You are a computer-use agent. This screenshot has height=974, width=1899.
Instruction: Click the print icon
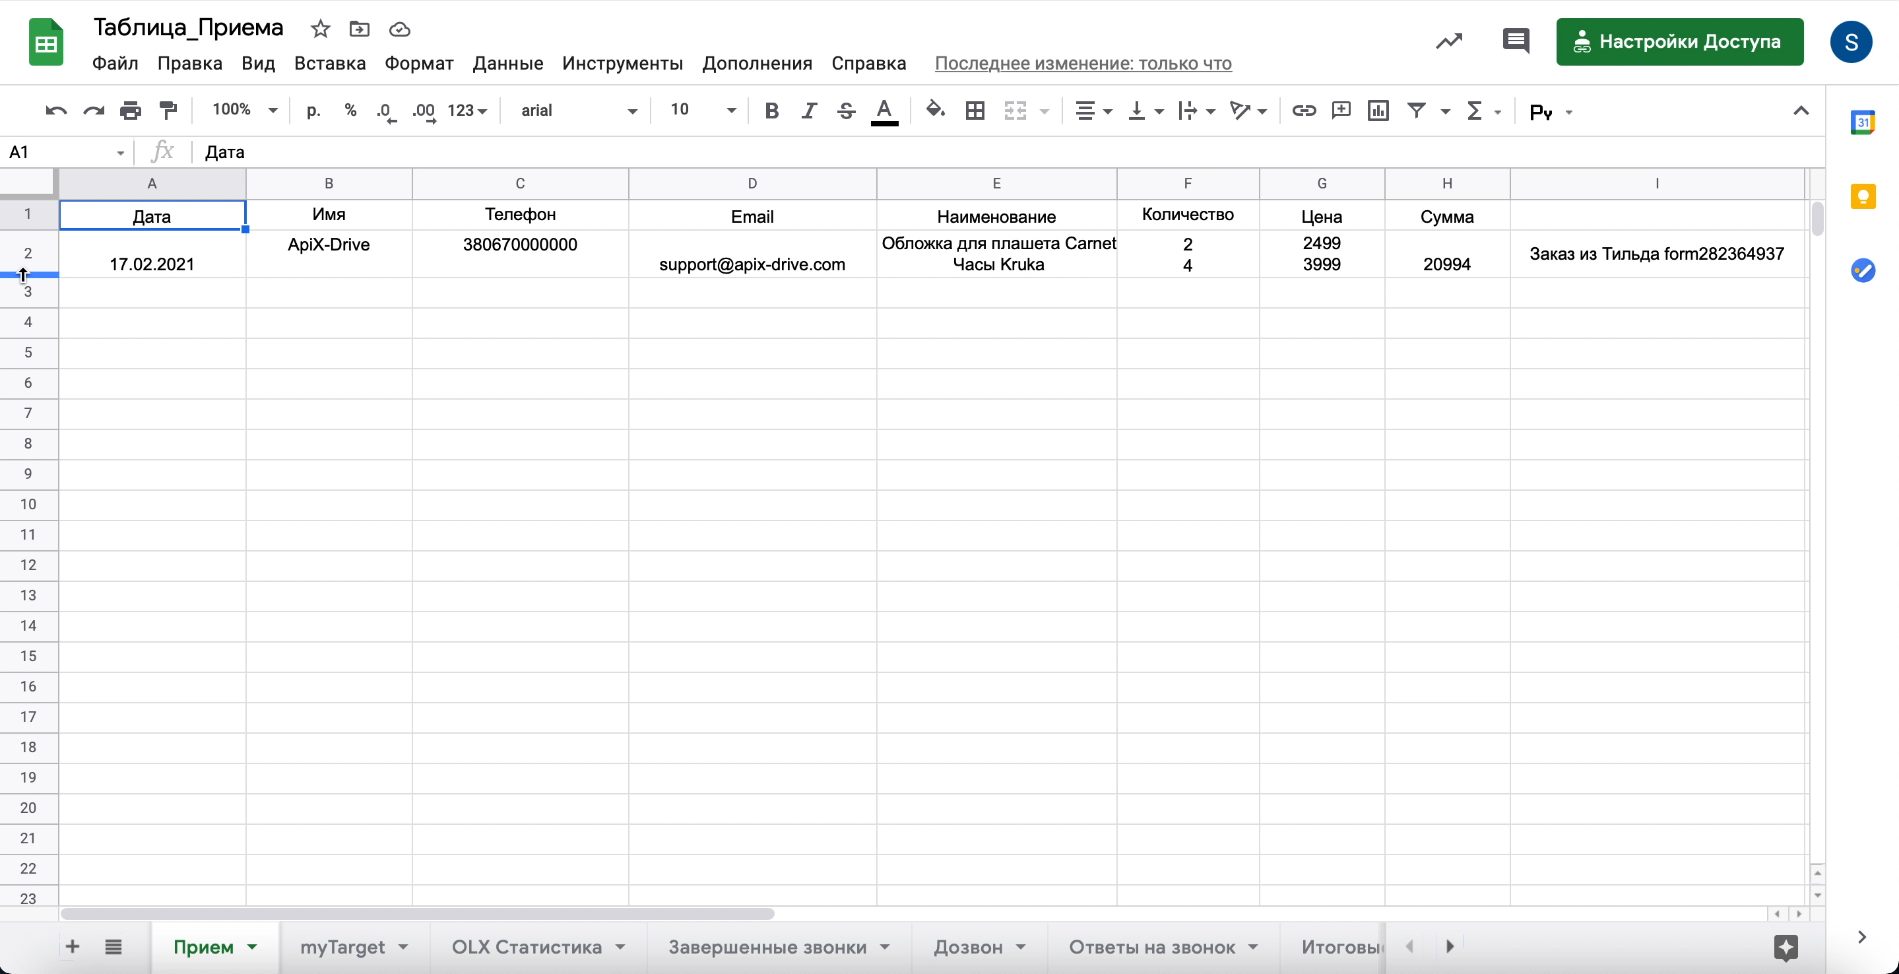pyautogui.click(x=130, y=111)
